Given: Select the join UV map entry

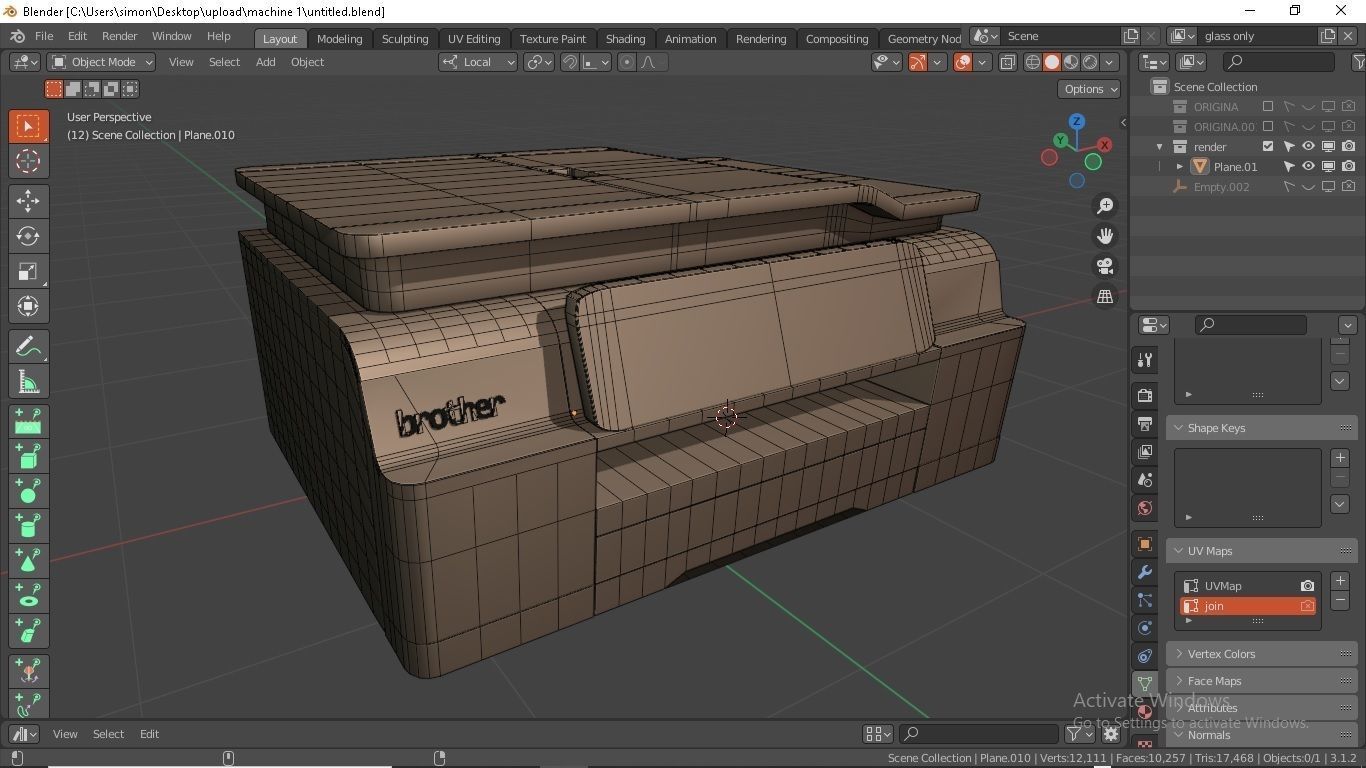Looking at the screenshot, I should [1213, 605].
